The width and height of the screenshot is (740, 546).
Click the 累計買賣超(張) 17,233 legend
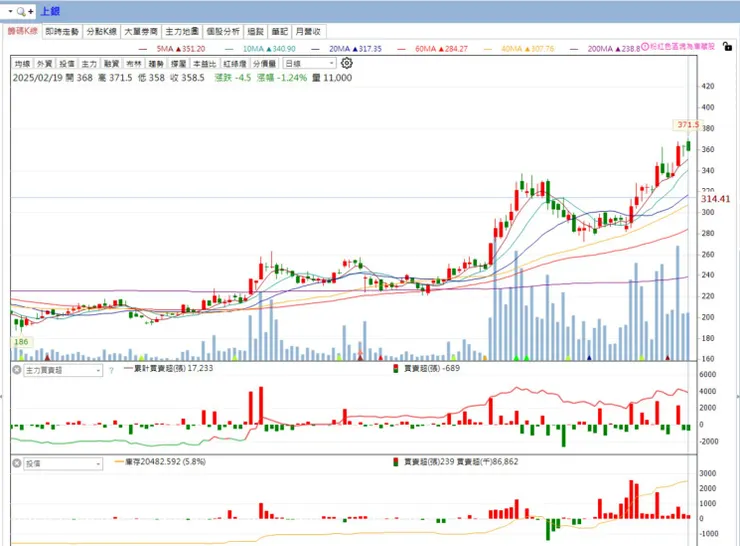168,368
